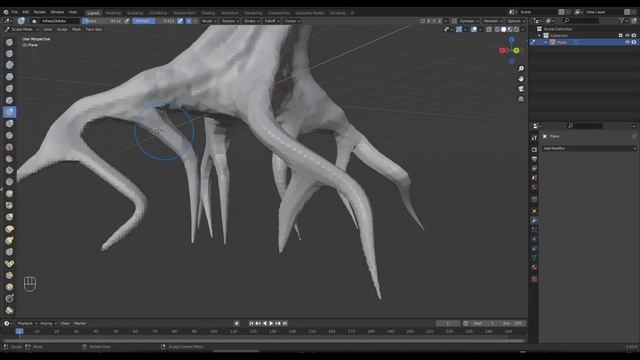Click the pan view hand icon

coord(521,79)
